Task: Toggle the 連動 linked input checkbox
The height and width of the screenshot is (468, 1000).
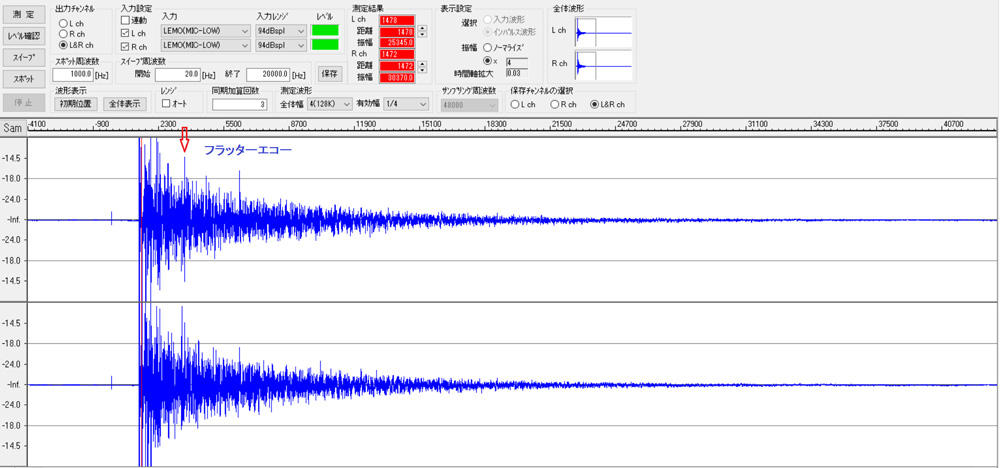Action: coord(126,20)
